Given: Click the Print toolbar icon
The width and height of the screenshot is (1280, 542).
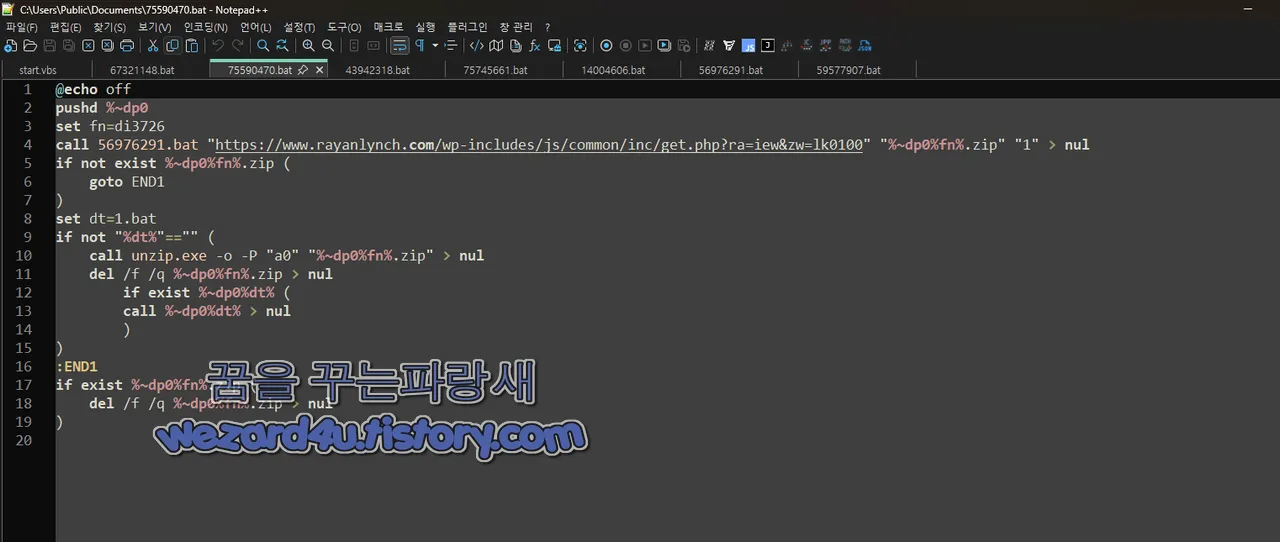Looking at the screenshot, I should [x=127, y=46].
